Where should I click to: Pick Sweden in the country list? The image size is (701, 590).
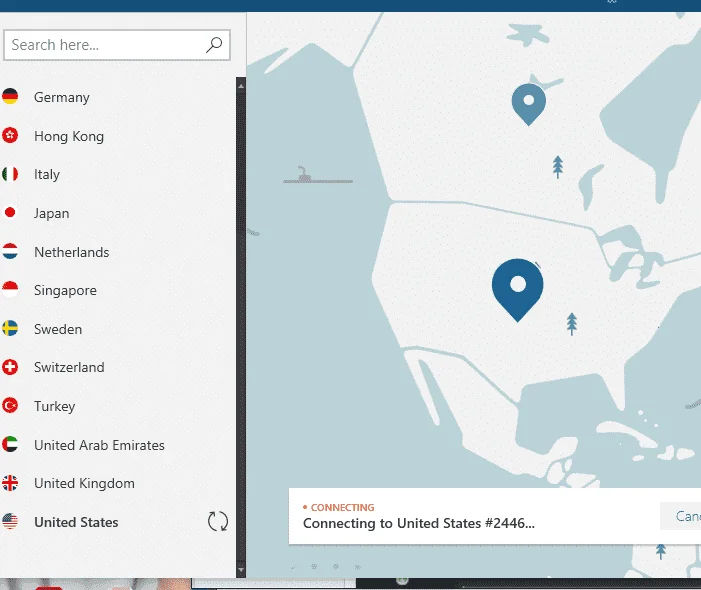pos(58,329)
